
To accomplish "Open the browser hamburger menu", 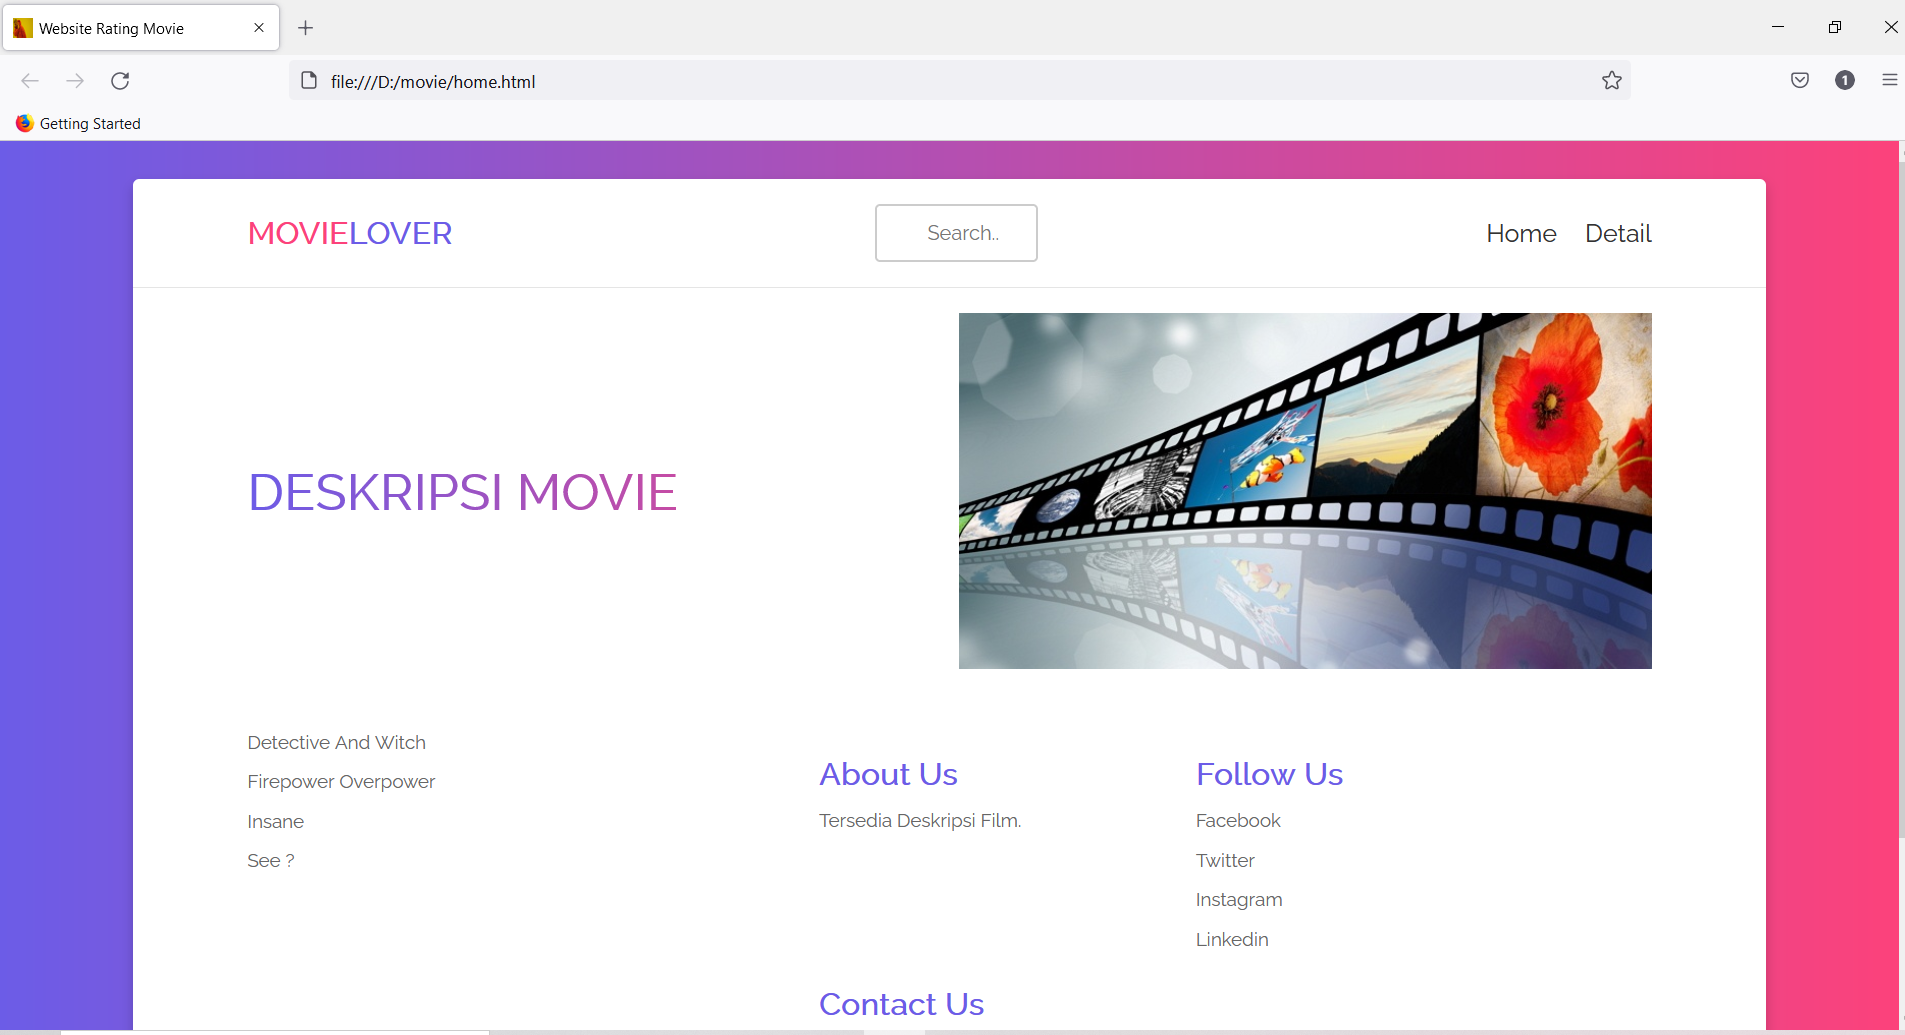I will point(1890,81).
